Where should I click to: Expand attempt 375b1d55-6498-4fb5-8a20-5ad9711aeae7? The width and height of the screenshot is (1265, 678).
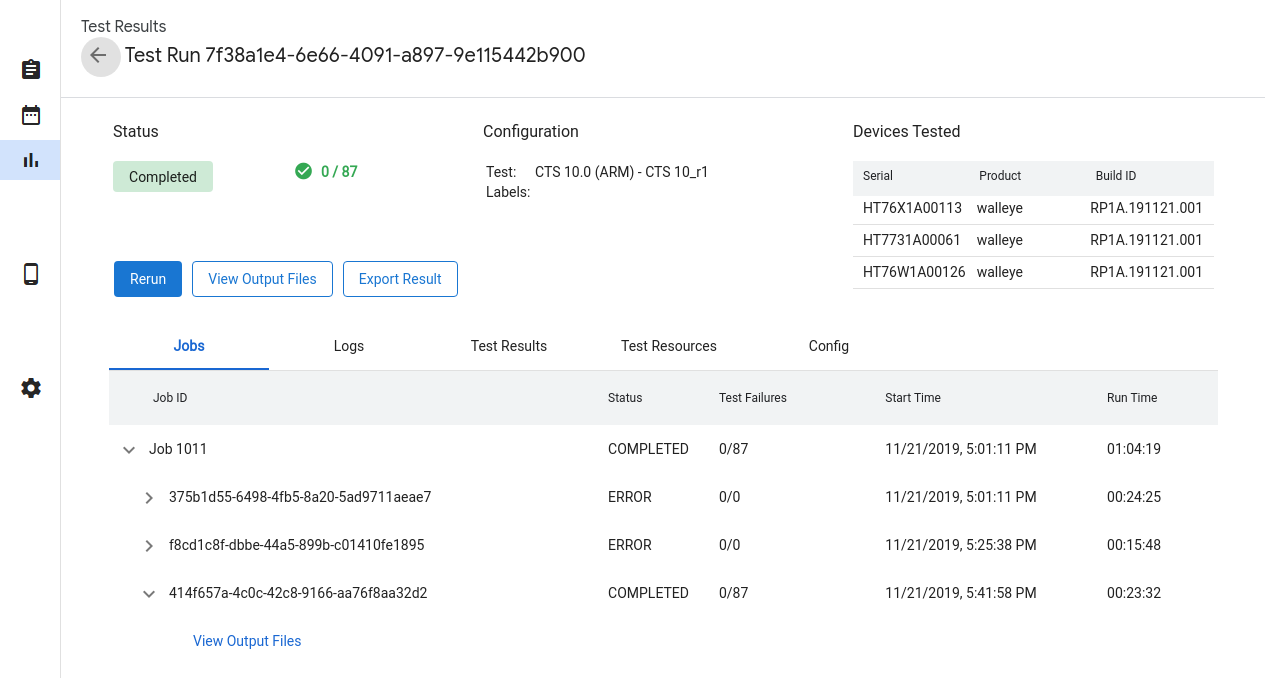pyautogui.click(x=149, y=498)
